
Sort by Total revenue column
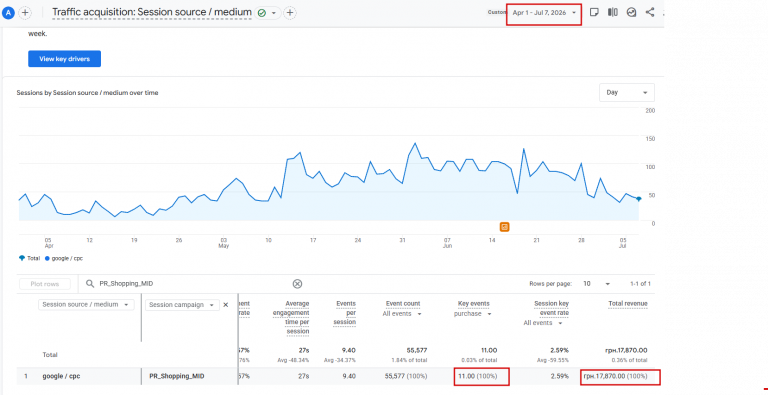tap(628, 304)
